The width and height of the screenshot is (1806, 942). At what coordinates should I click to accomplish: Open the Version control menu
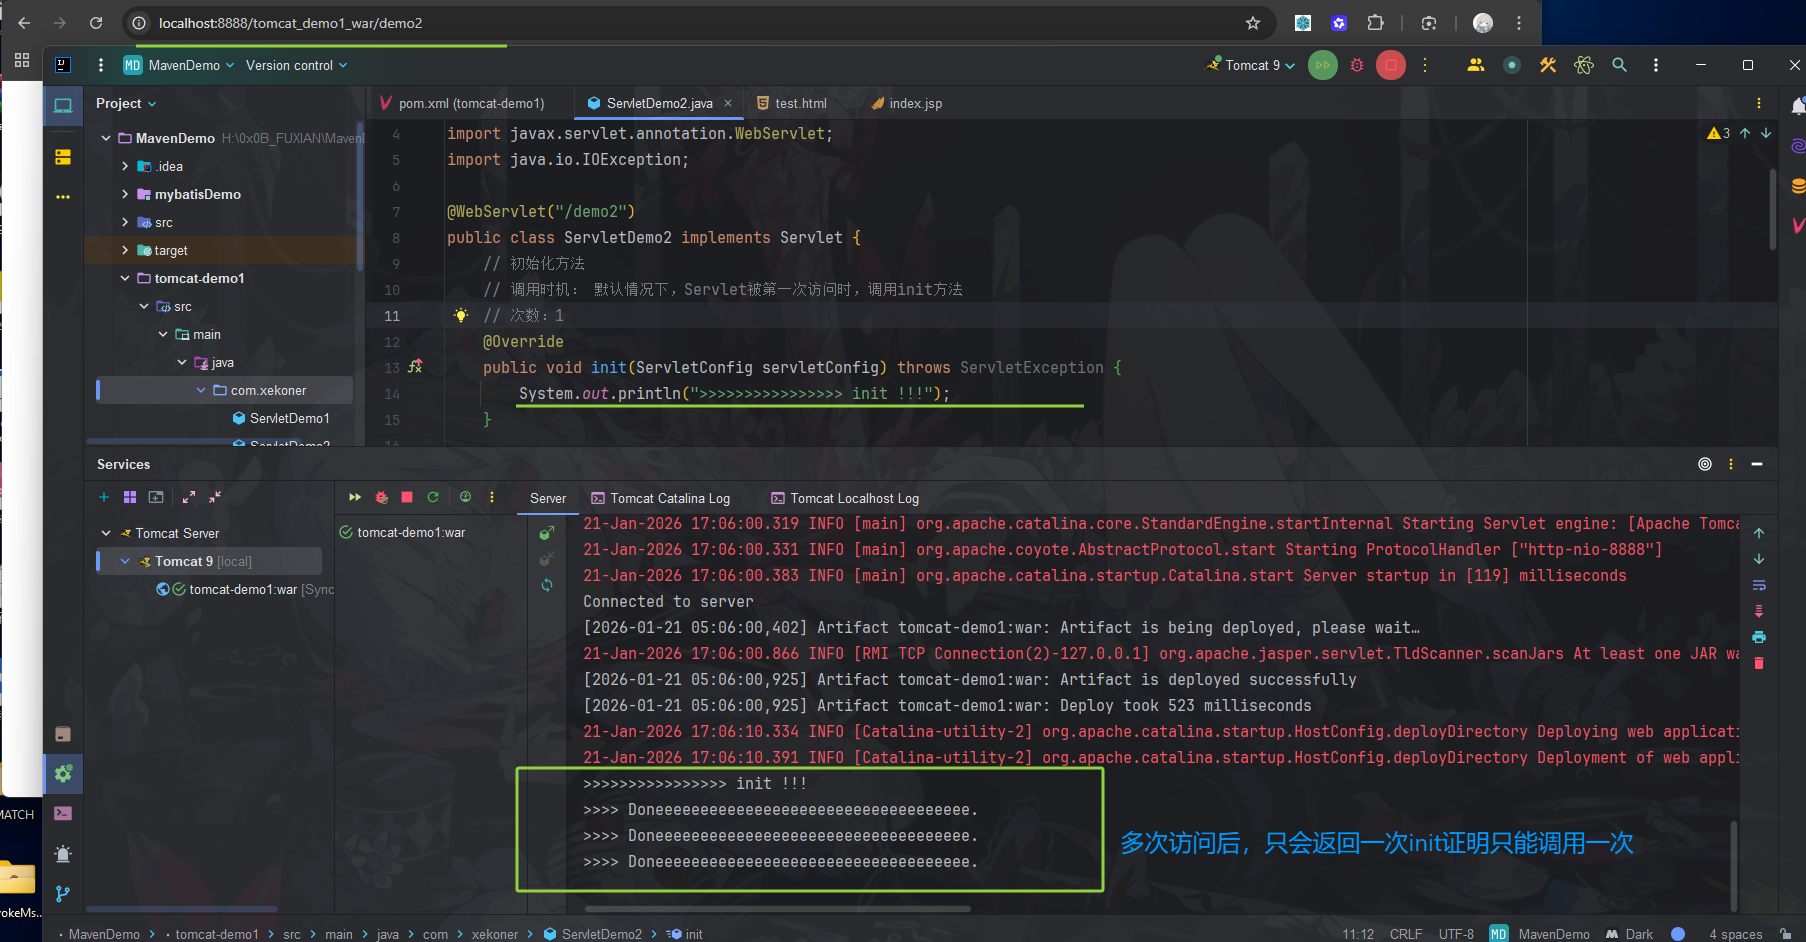click(x=291, y=65)
